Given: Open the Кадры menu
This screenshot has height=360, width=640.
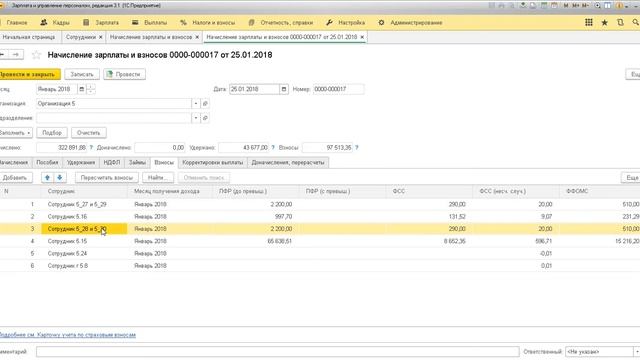Looking at the screenshot, I should pos(55,23).
